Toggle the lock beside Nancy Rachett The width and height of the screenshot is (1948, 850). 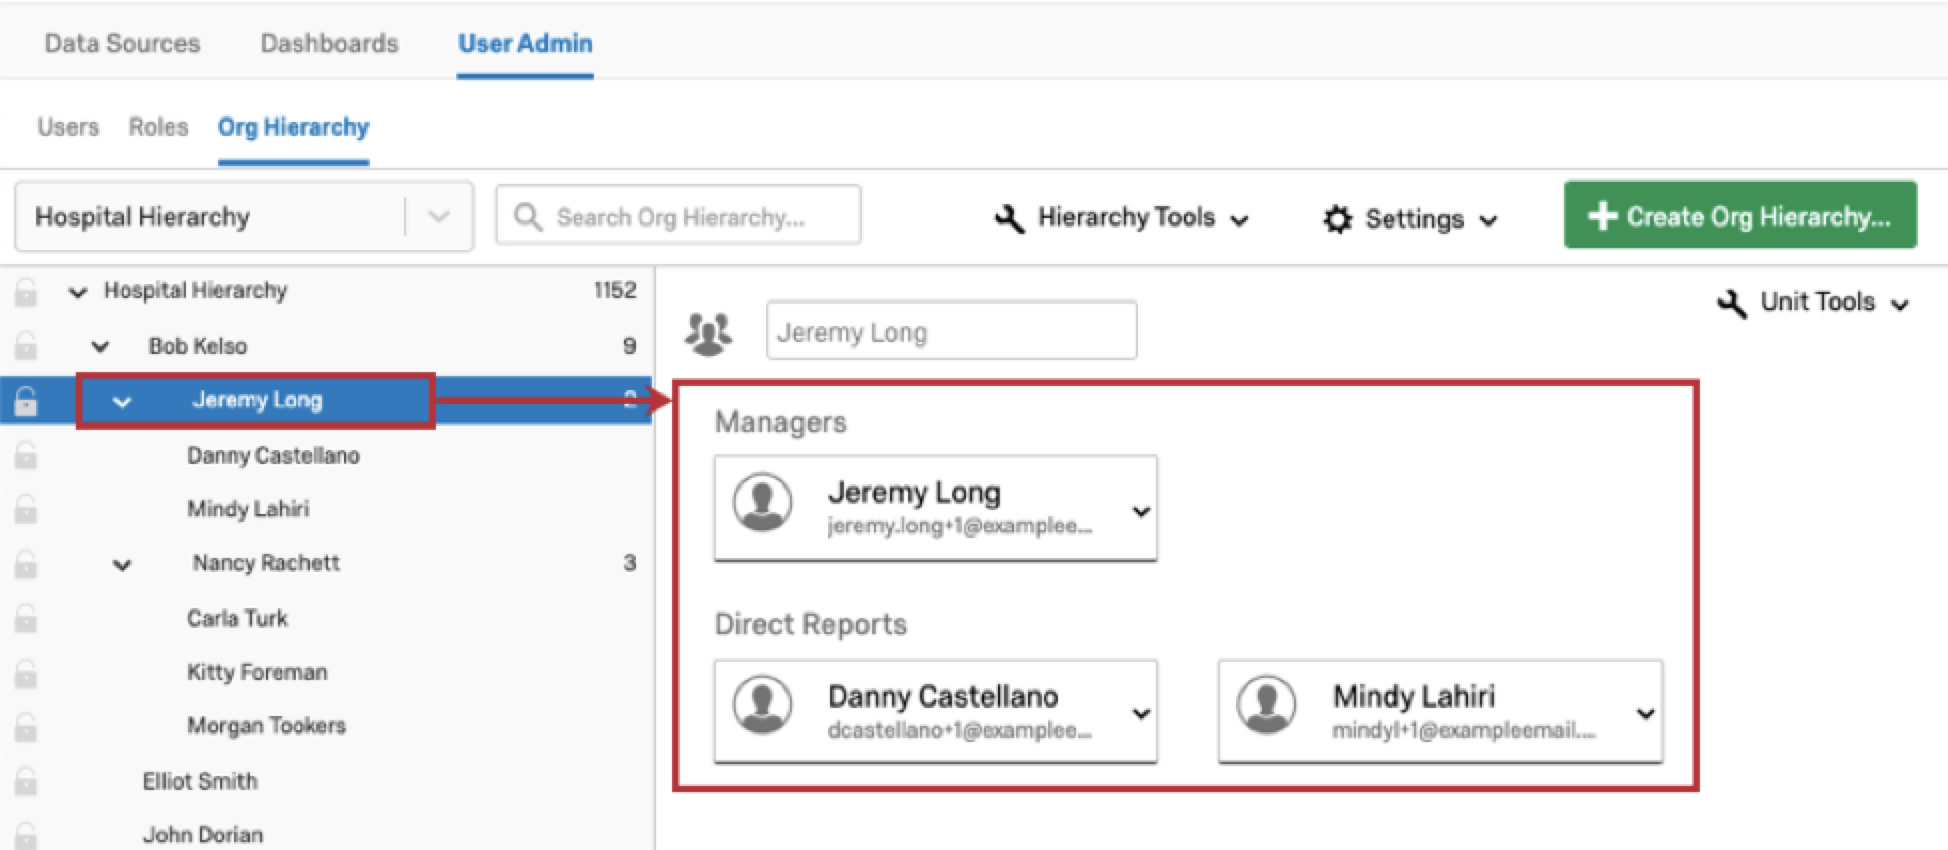pyautogui.click(x=26, y=564)
